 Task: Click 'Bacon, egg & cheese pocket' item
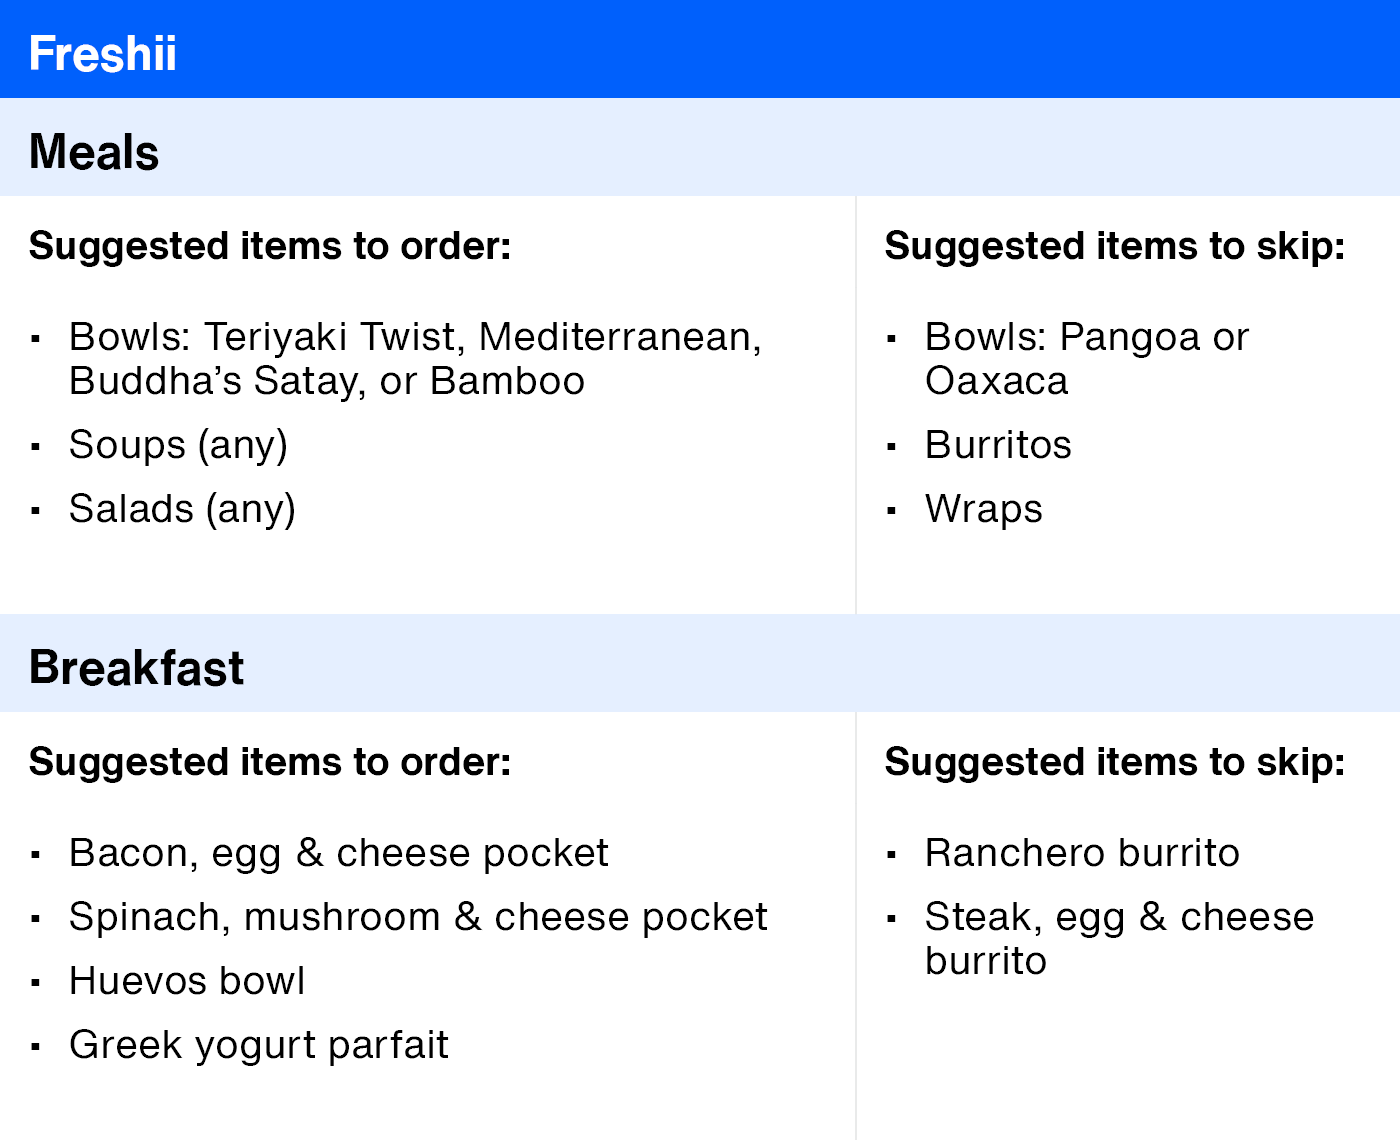[339, 854]
